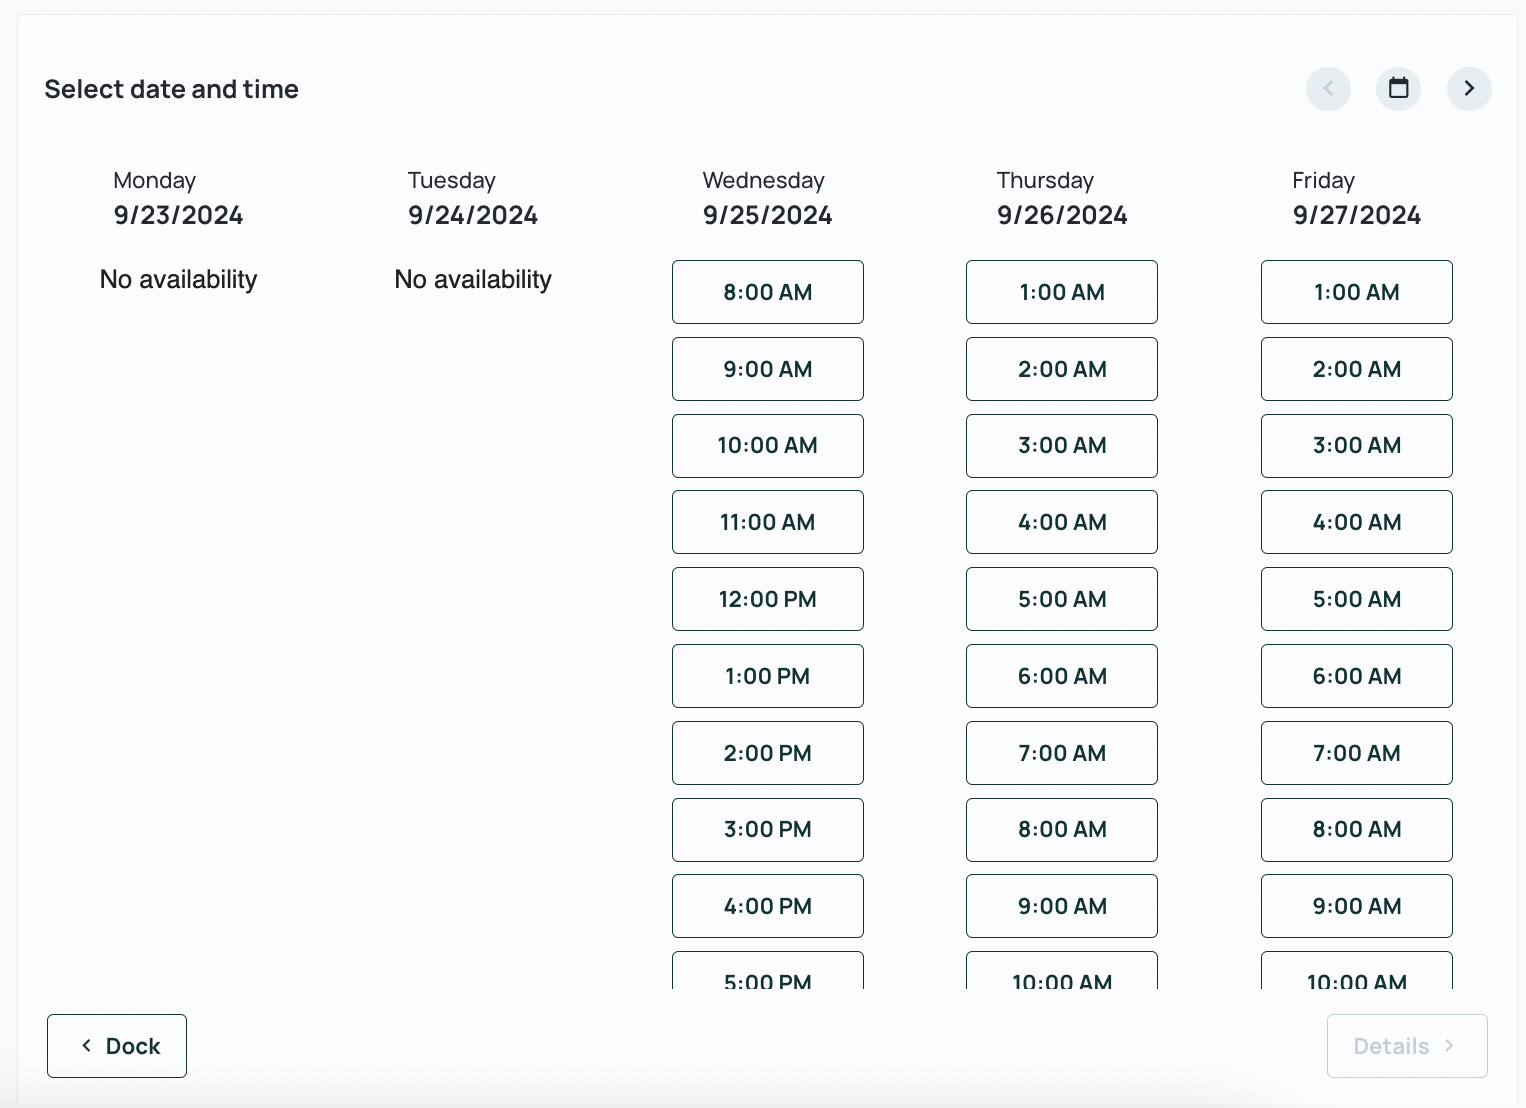Choose Wednesday 10:00 AM slot

(767, 446)
